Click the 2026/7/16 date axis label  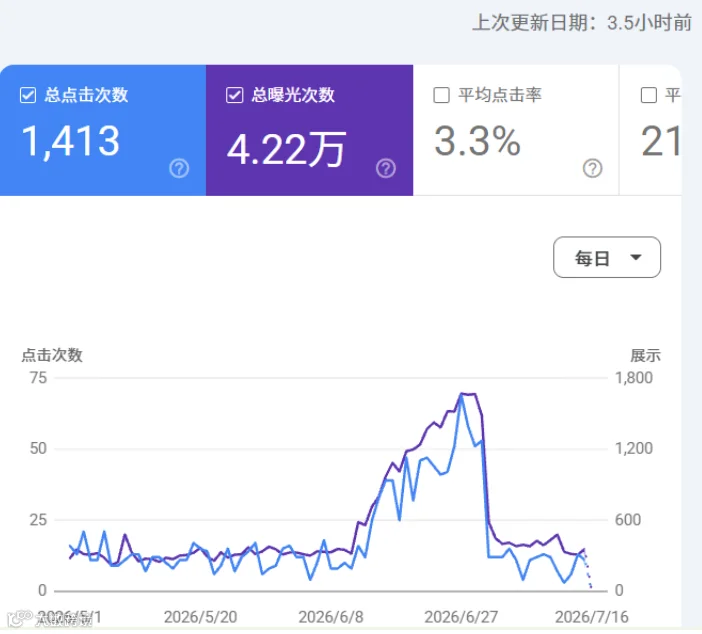click(x=591, y=617)
